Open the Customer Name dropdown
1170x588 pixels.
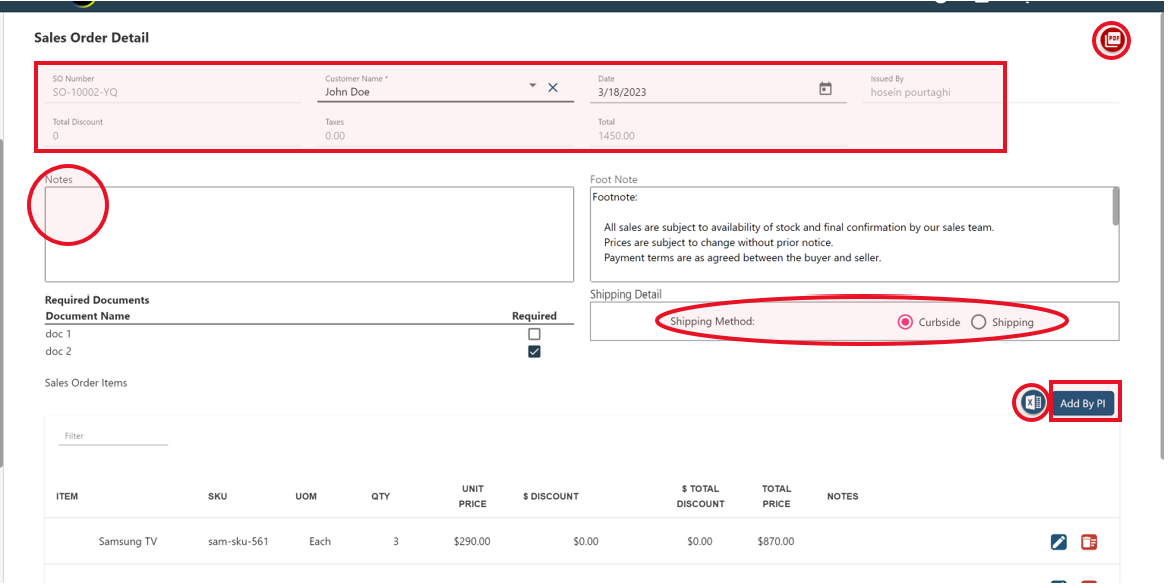point(531,87)
